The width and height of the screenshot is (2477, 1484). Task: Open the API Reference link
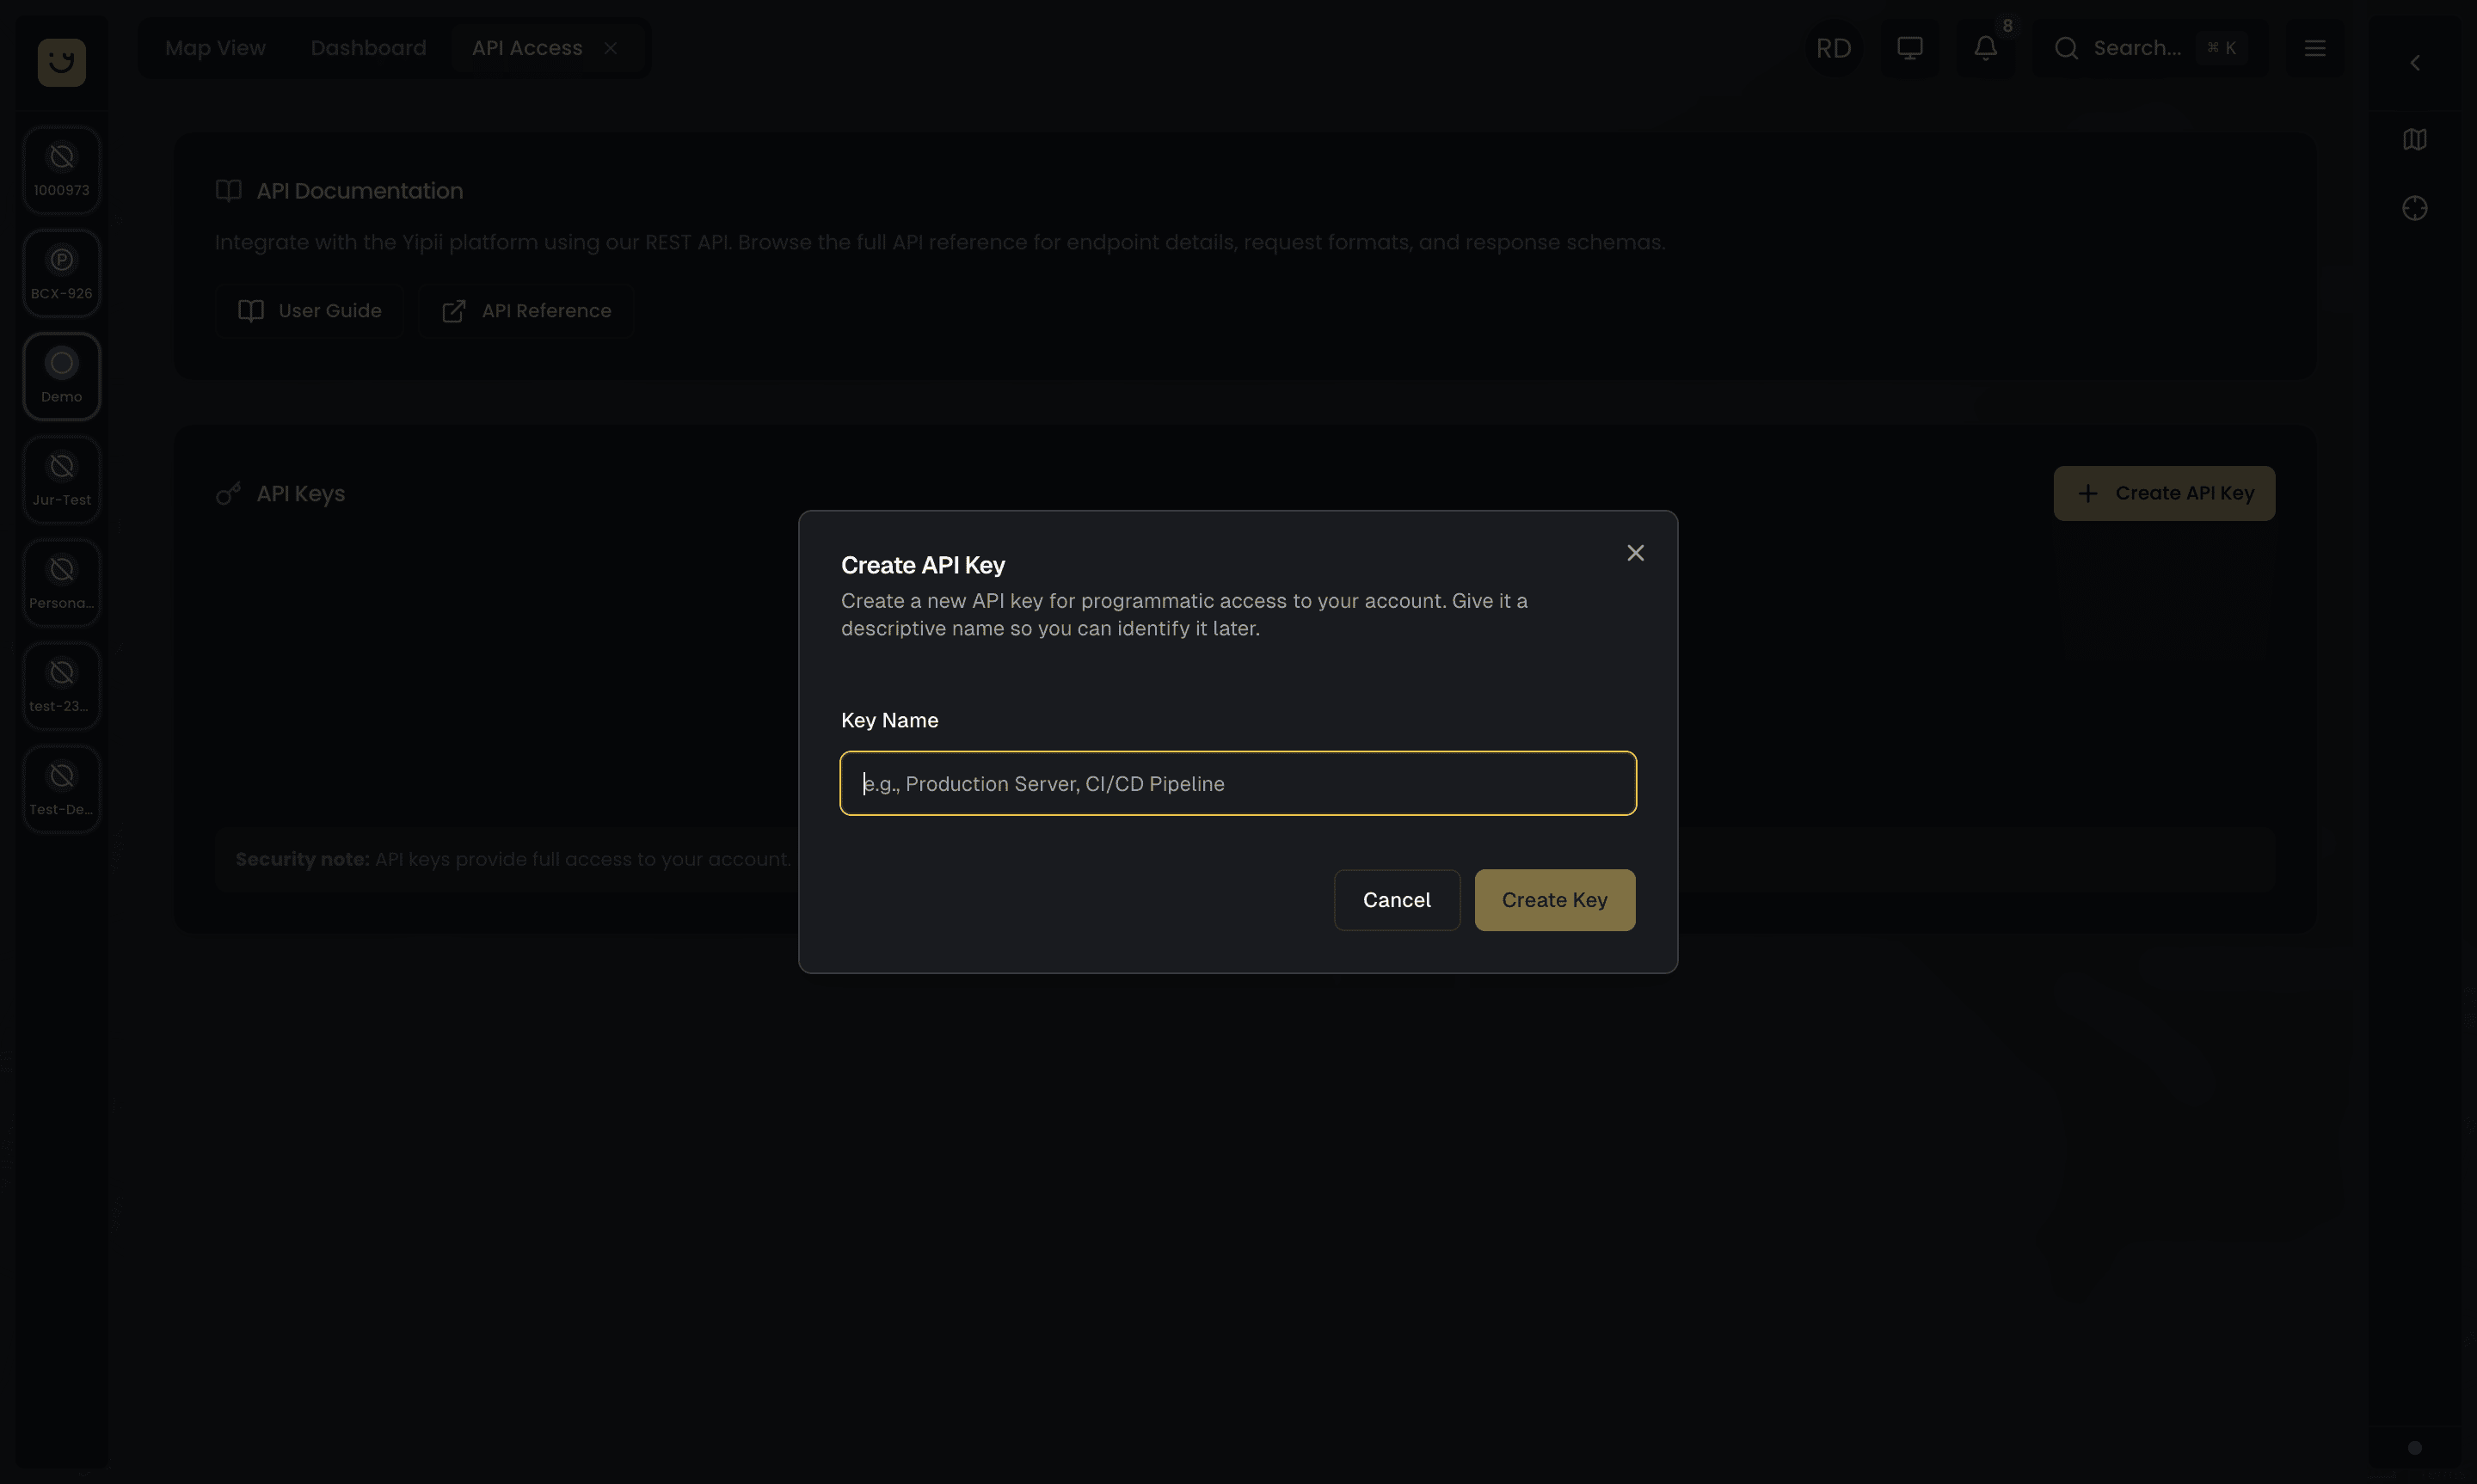pyautogui.click(x=526, y=311)
